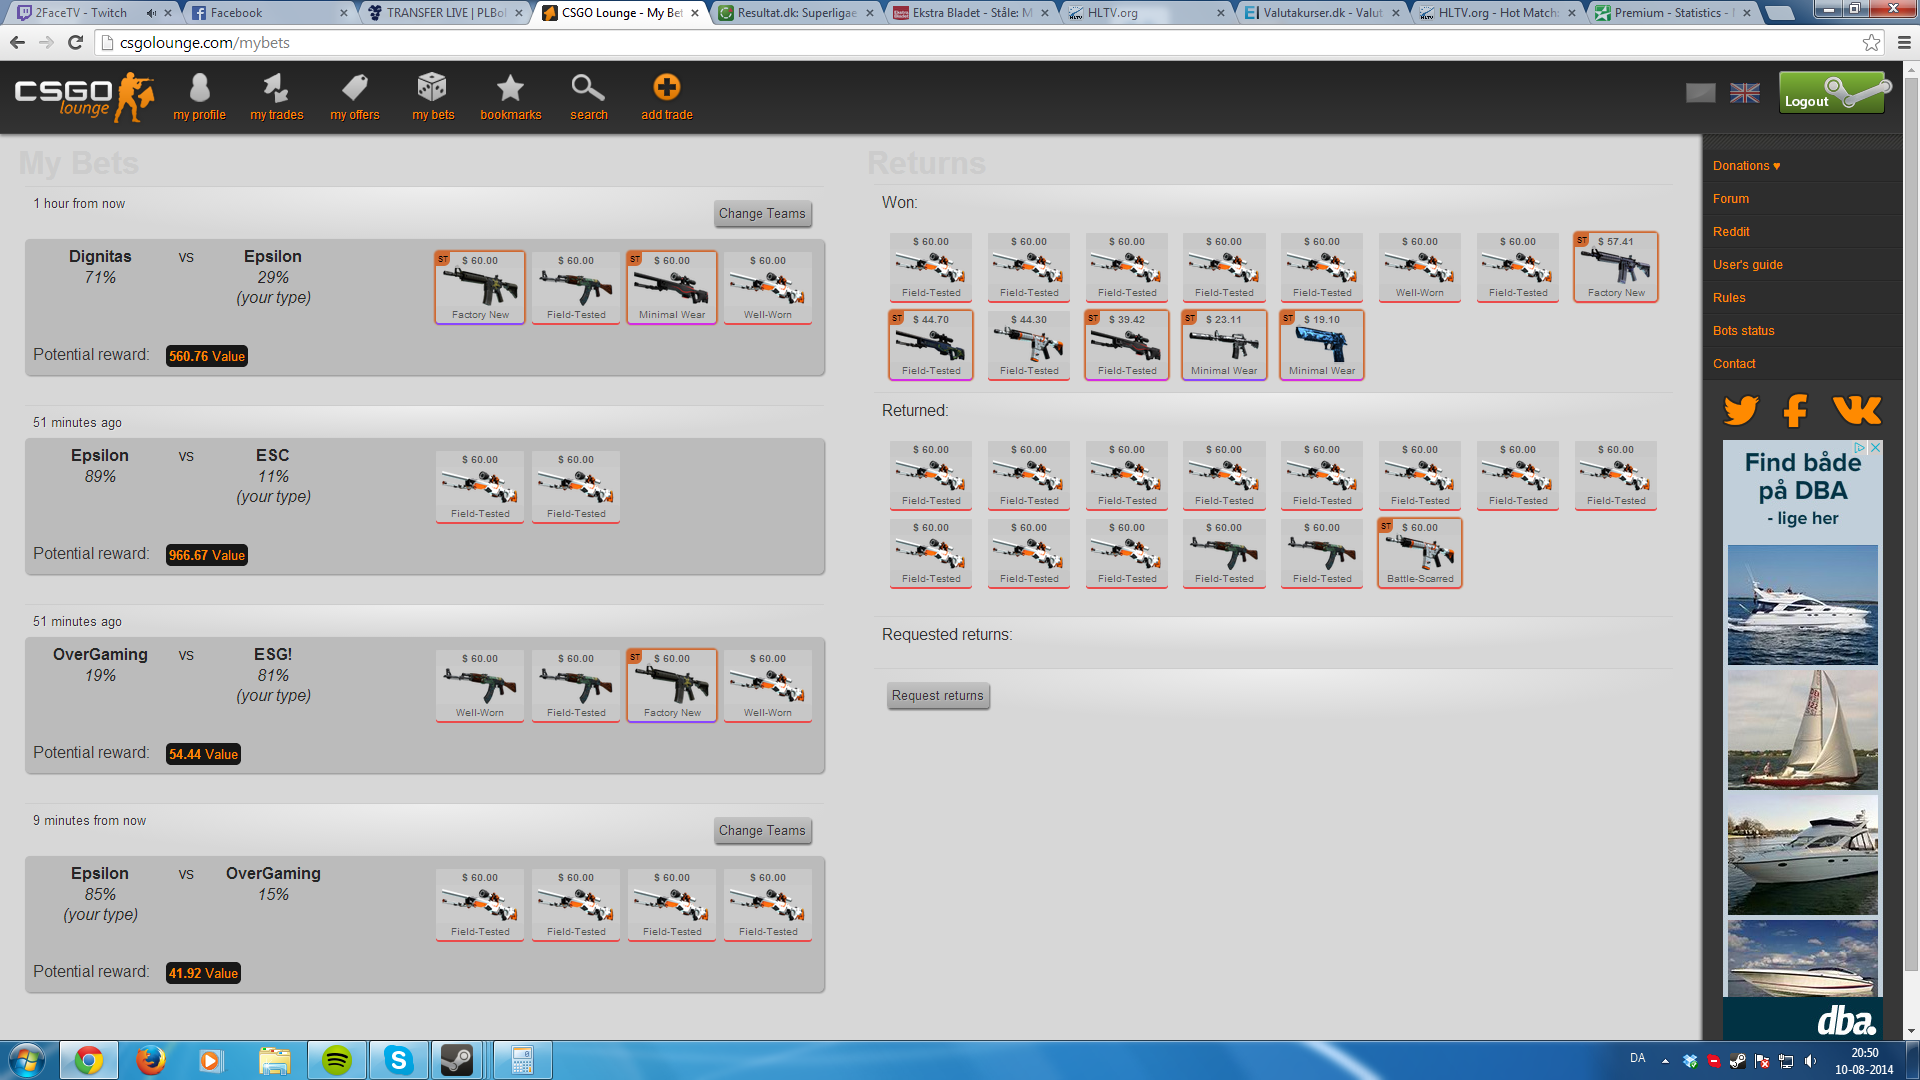The height and width of the screenshot is (1080, 1920).
Task: Open the my trades icon
Action: [276, 98]
